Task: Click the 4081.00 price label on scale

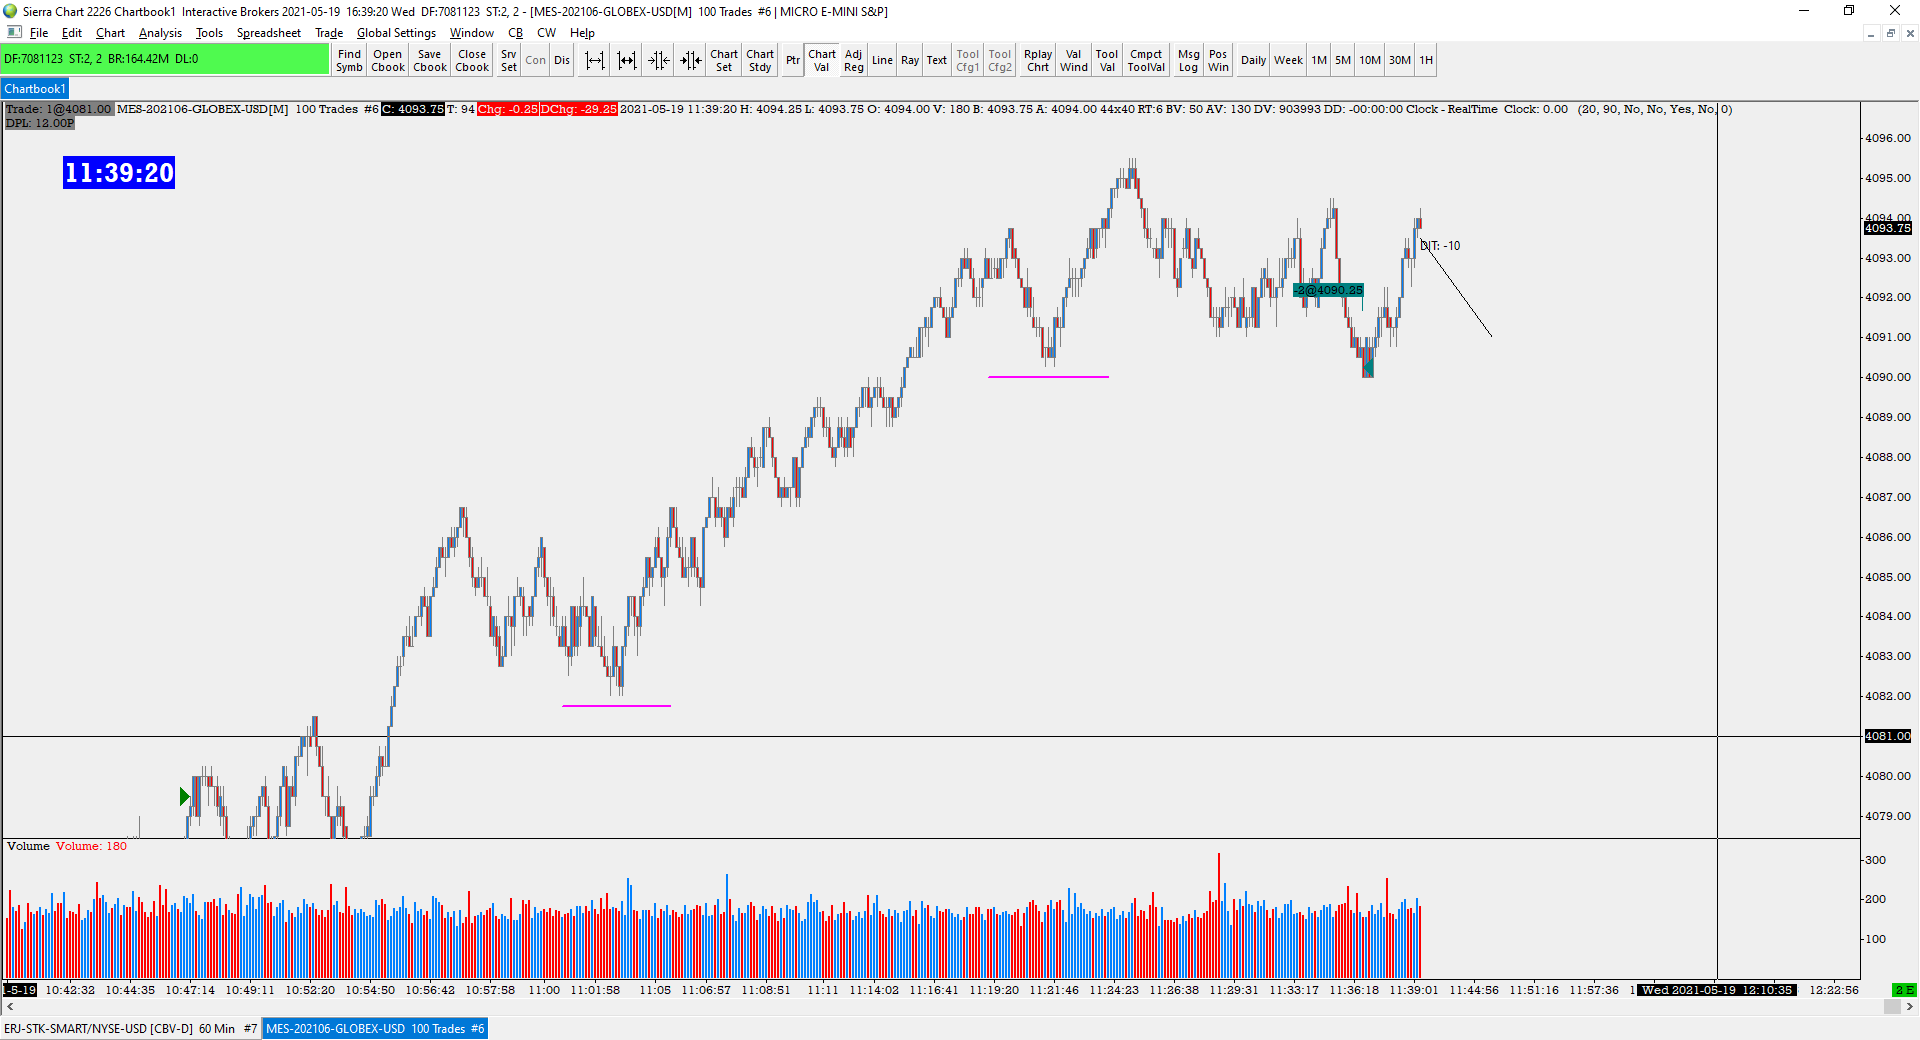Action: 1887,737
